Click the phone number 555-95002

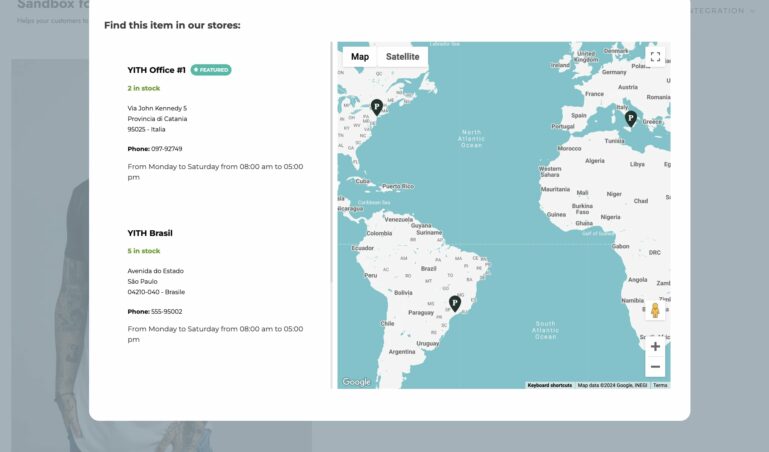[x=167, y=312]
